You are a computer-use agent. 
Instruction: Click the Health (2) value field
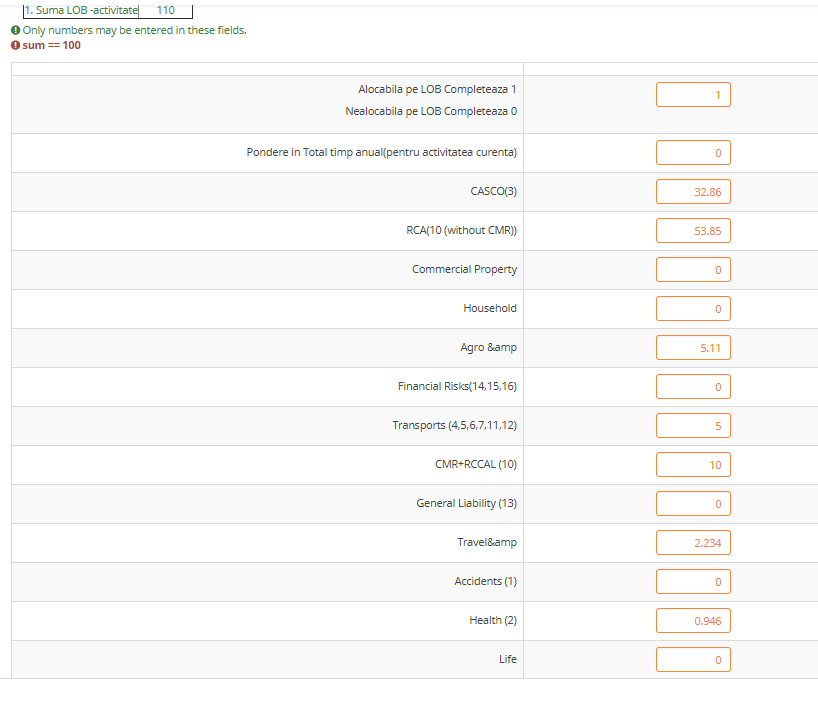coord(693,620)
